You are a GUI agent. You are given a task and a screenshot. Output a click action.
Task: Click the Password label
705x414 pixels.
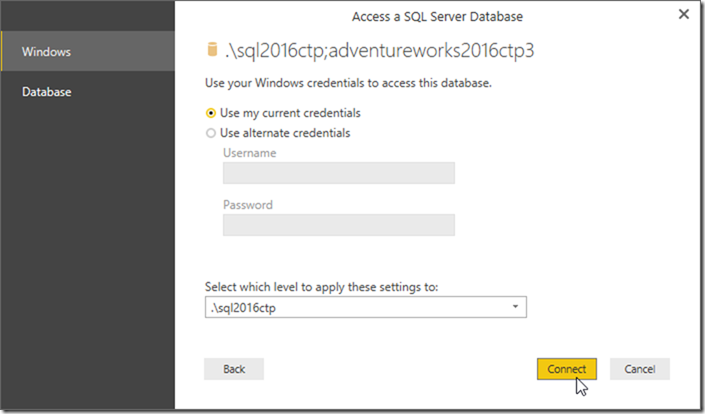coord(248,205)
